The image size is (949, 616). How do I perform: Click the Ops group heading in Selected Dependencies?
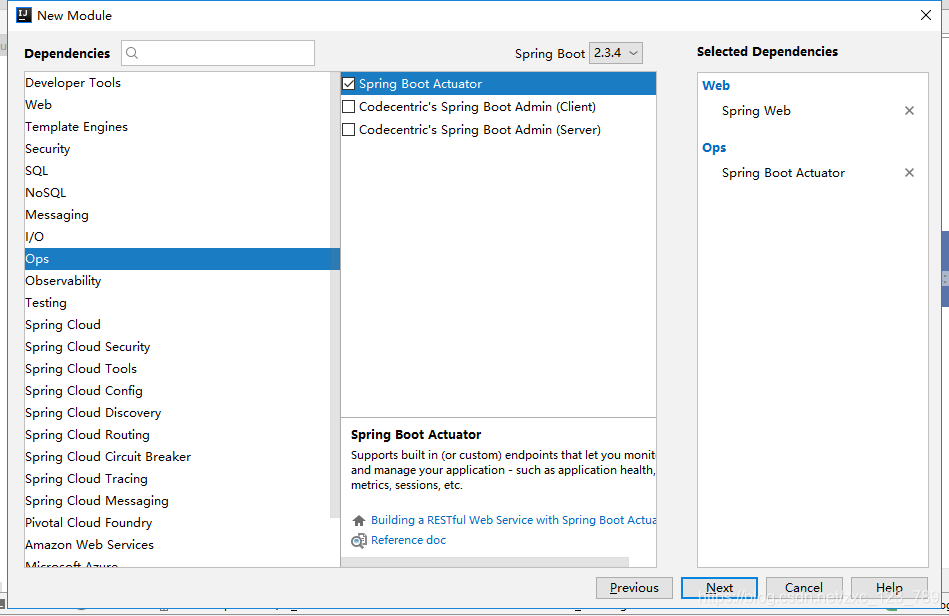click(714, 148)
